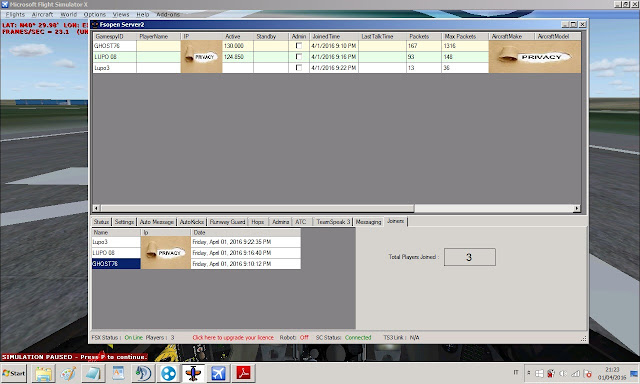Click Active frequency 124.850 cell
Screen dimensions: 640x384
pos(238,57)
